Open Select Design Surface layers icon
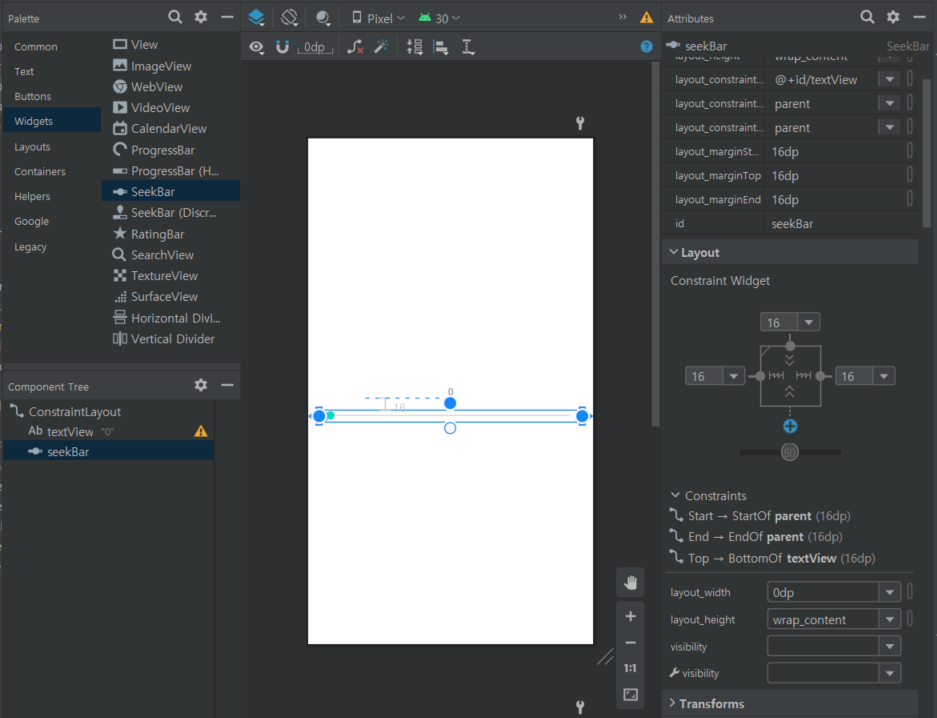This screenshot has width=937, height=718. 256,17
